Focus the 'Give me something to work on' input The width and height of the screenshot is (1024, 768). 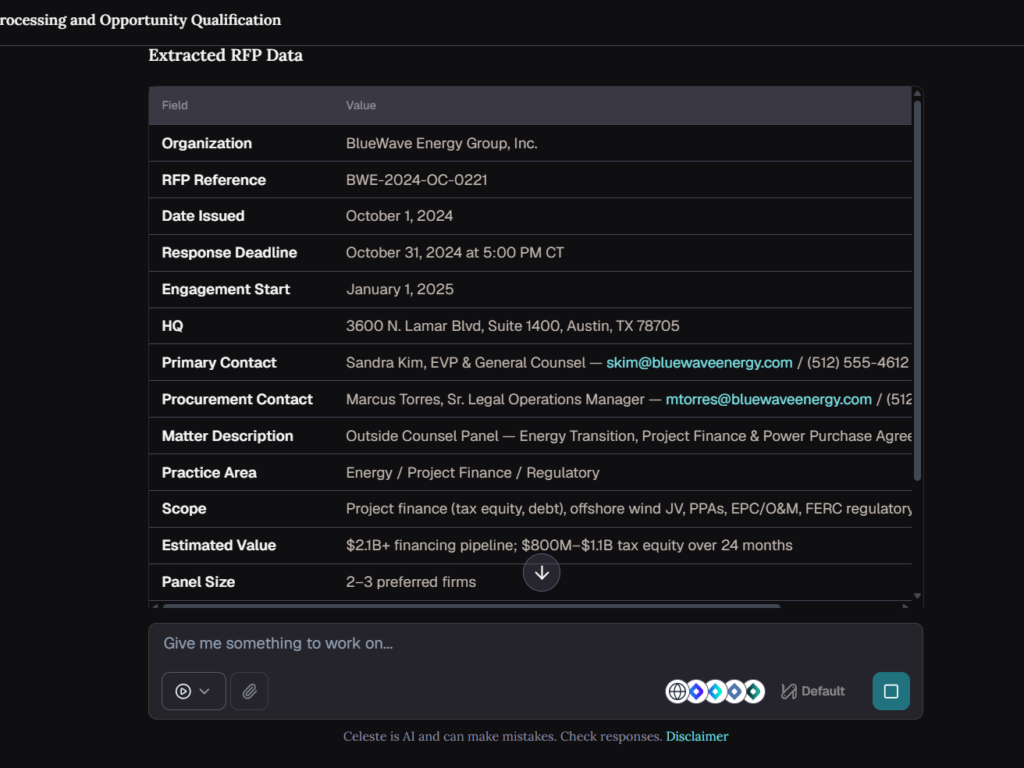click(x=536, y=643)
